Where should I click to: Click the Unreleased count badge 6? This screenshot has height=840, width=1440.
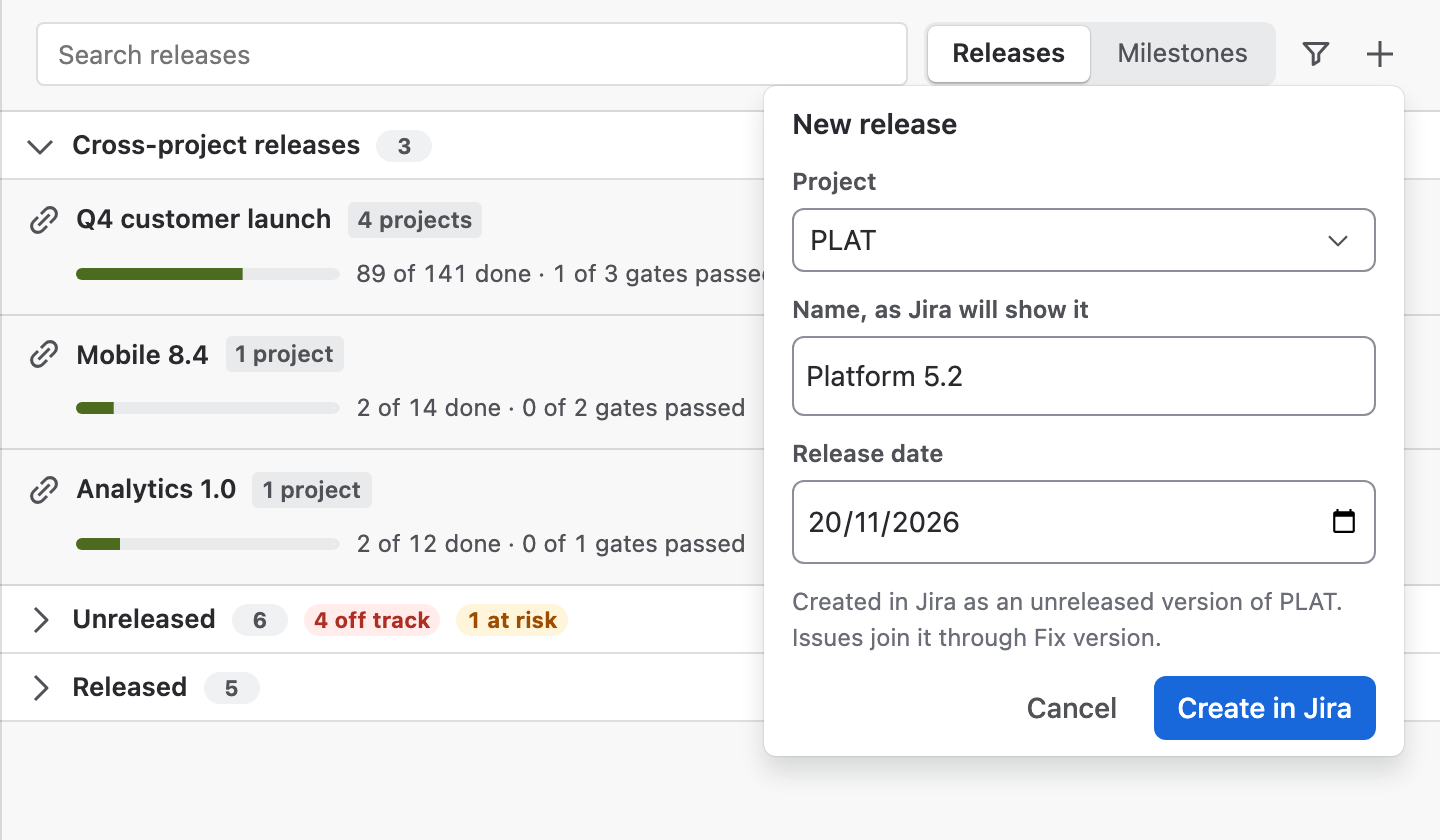260,620
